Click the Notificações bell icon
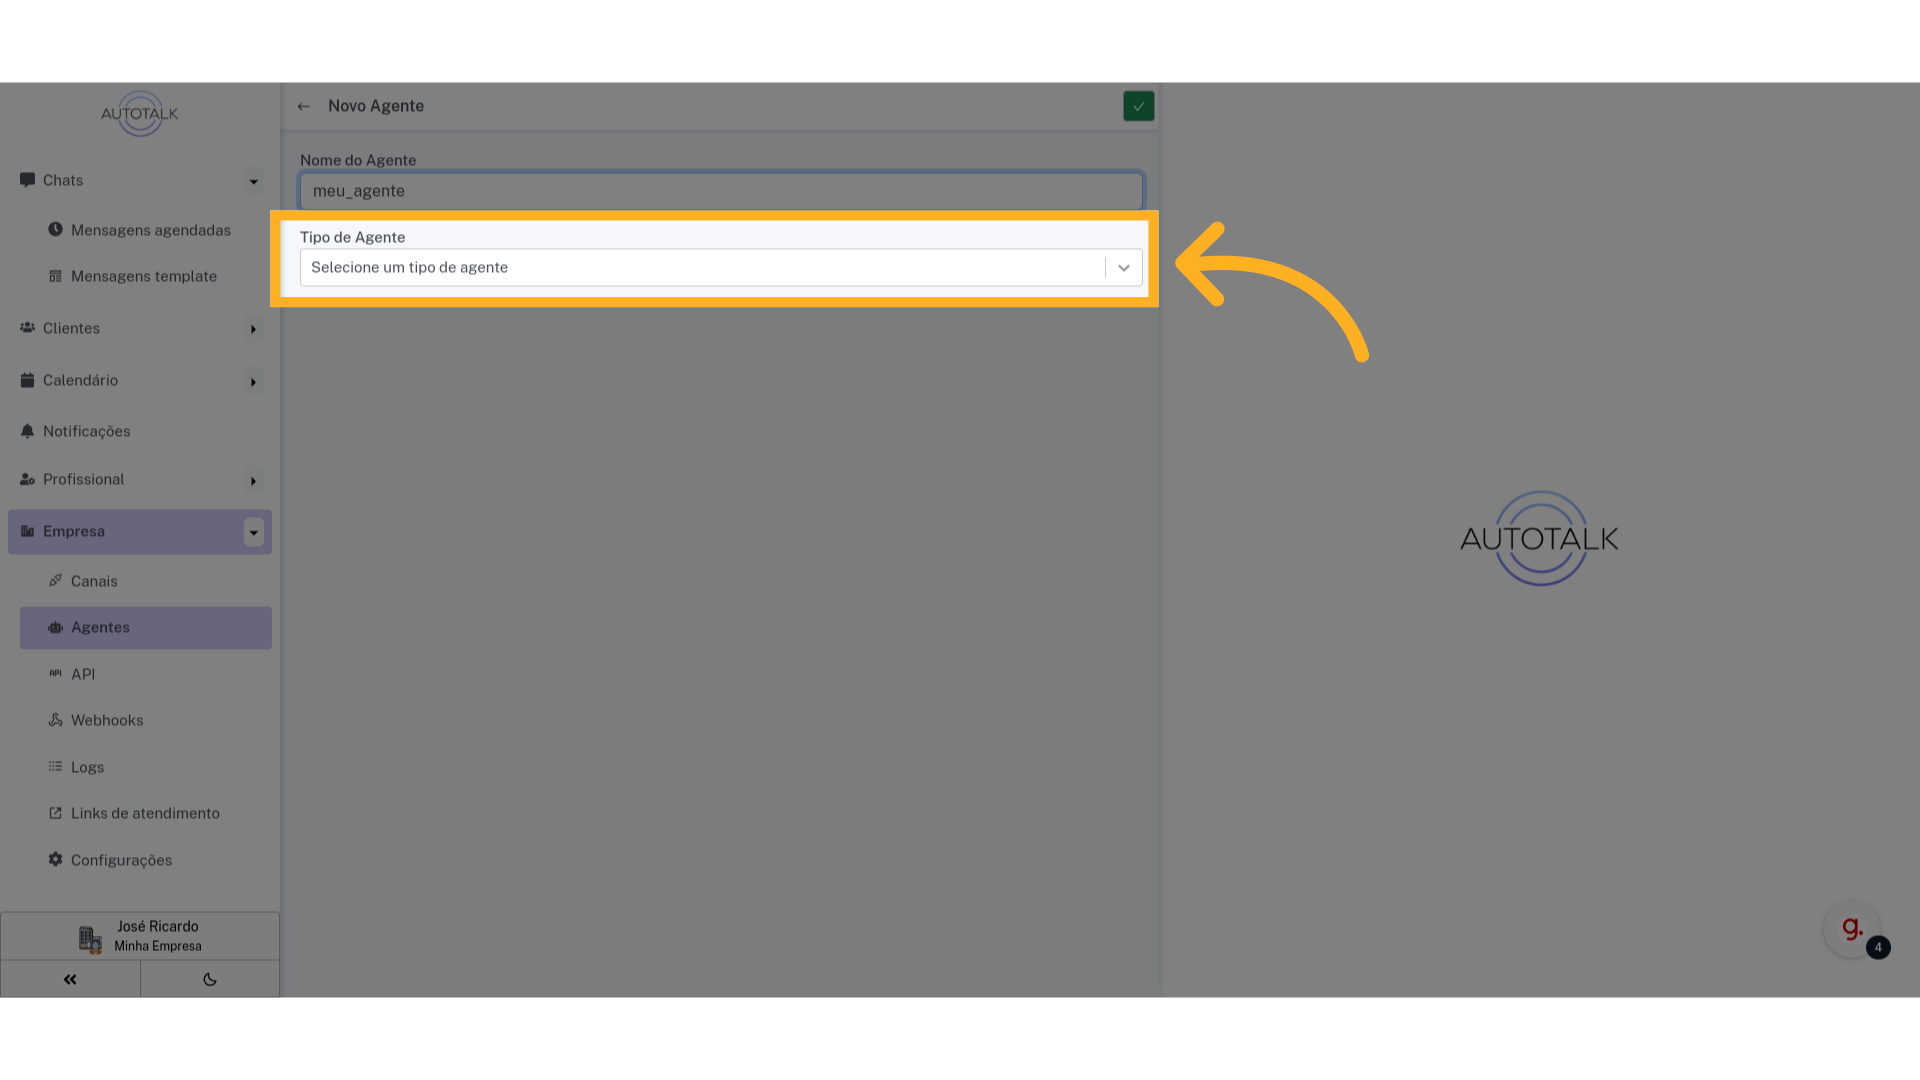Image resolution: width=1920 pixels, height=1080 pixels. coord(27,431)
